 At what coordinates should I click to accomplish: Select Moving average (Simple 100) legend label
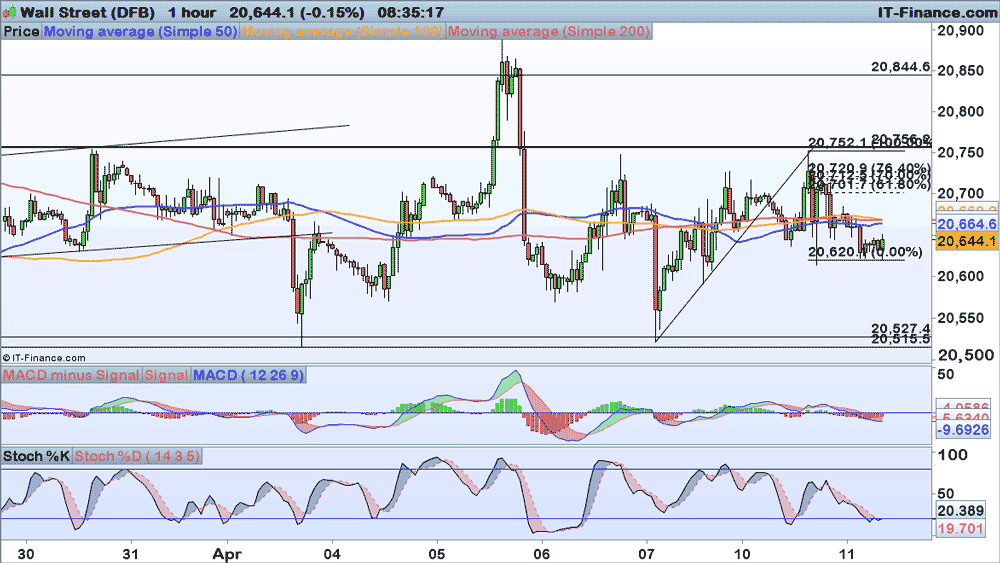pyautogui.click(x=342, y=31)
